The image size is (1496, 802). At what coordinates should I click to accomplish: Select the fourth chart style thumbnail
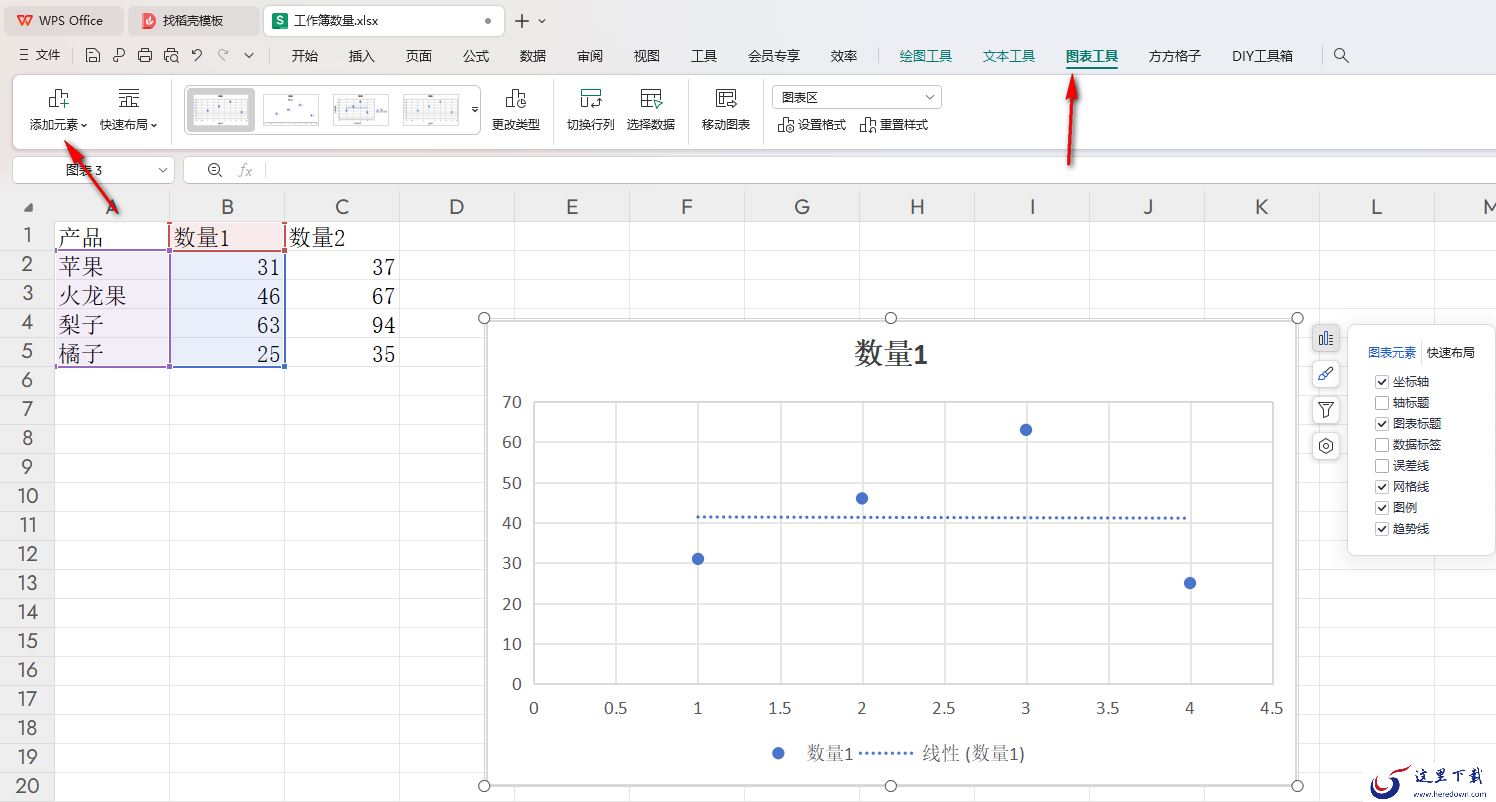pos(431,110)
